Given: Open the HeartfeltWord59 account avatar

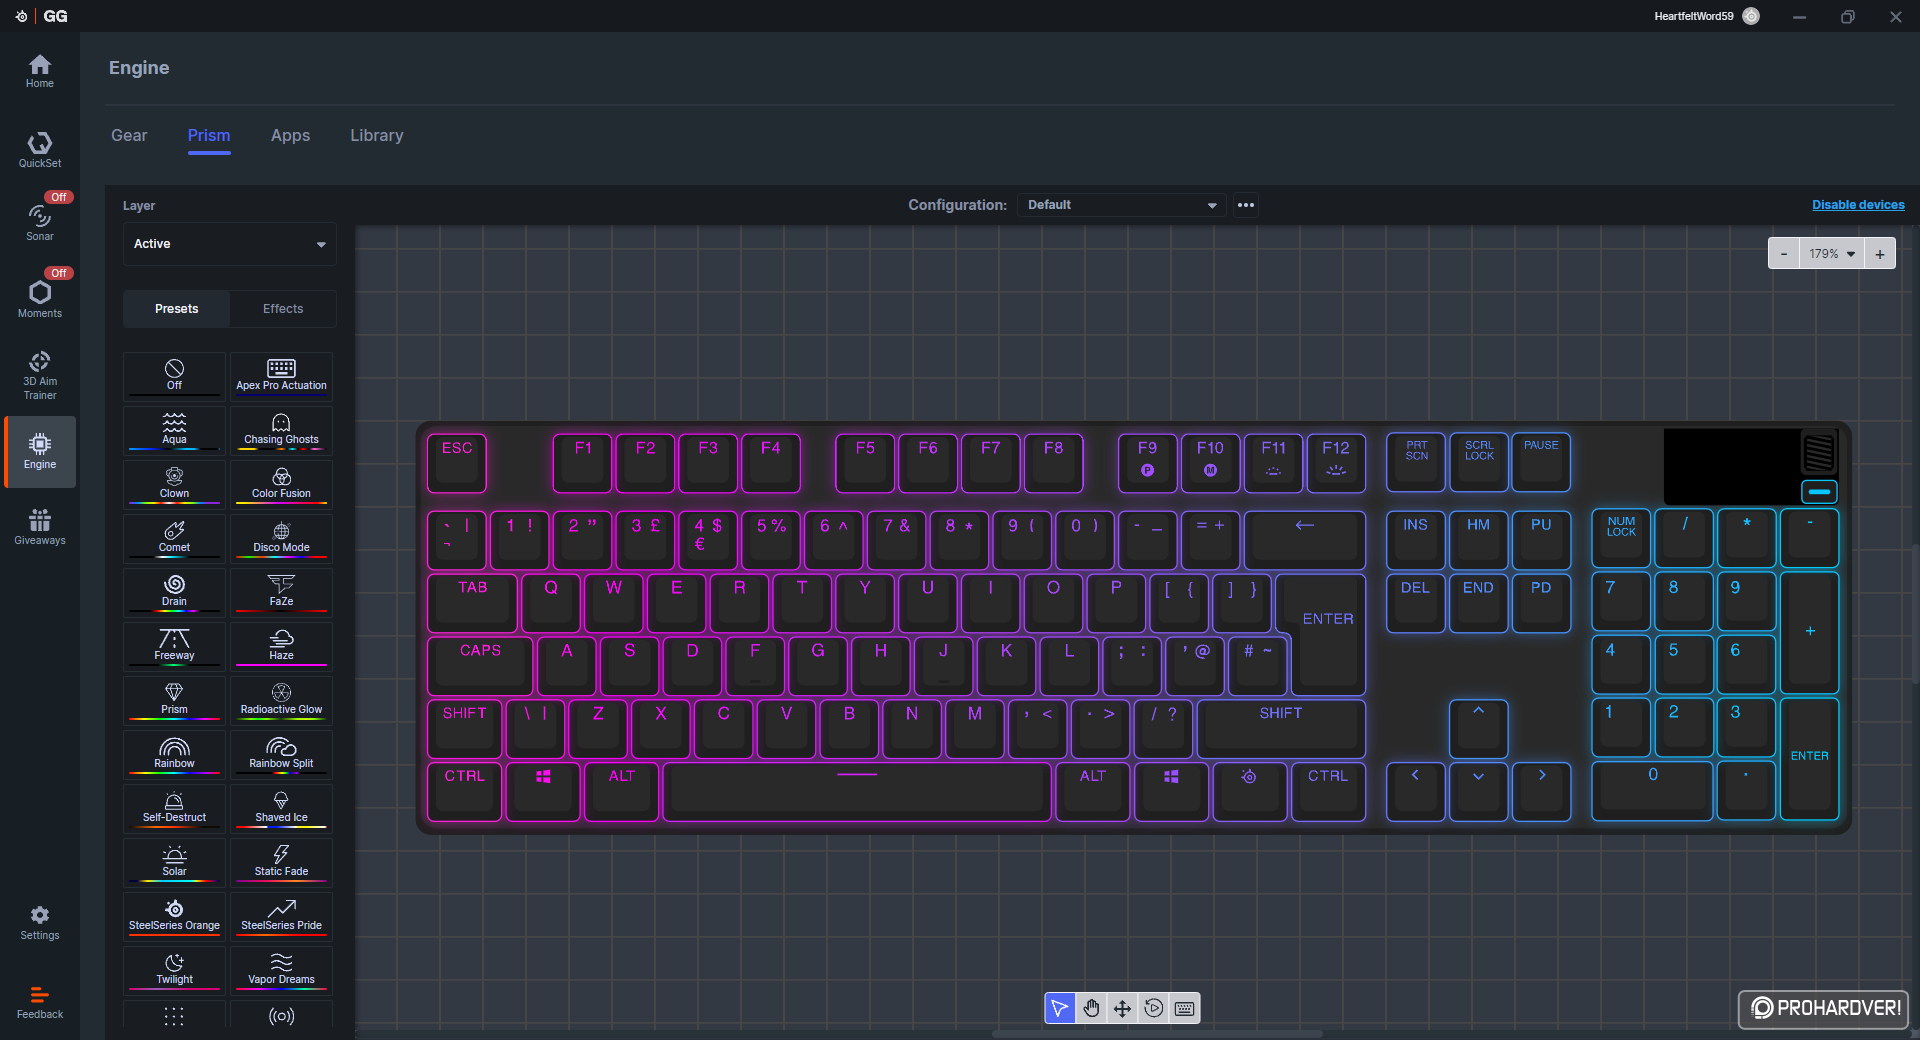Looking at the screenshot, I should click(1751, 16).
